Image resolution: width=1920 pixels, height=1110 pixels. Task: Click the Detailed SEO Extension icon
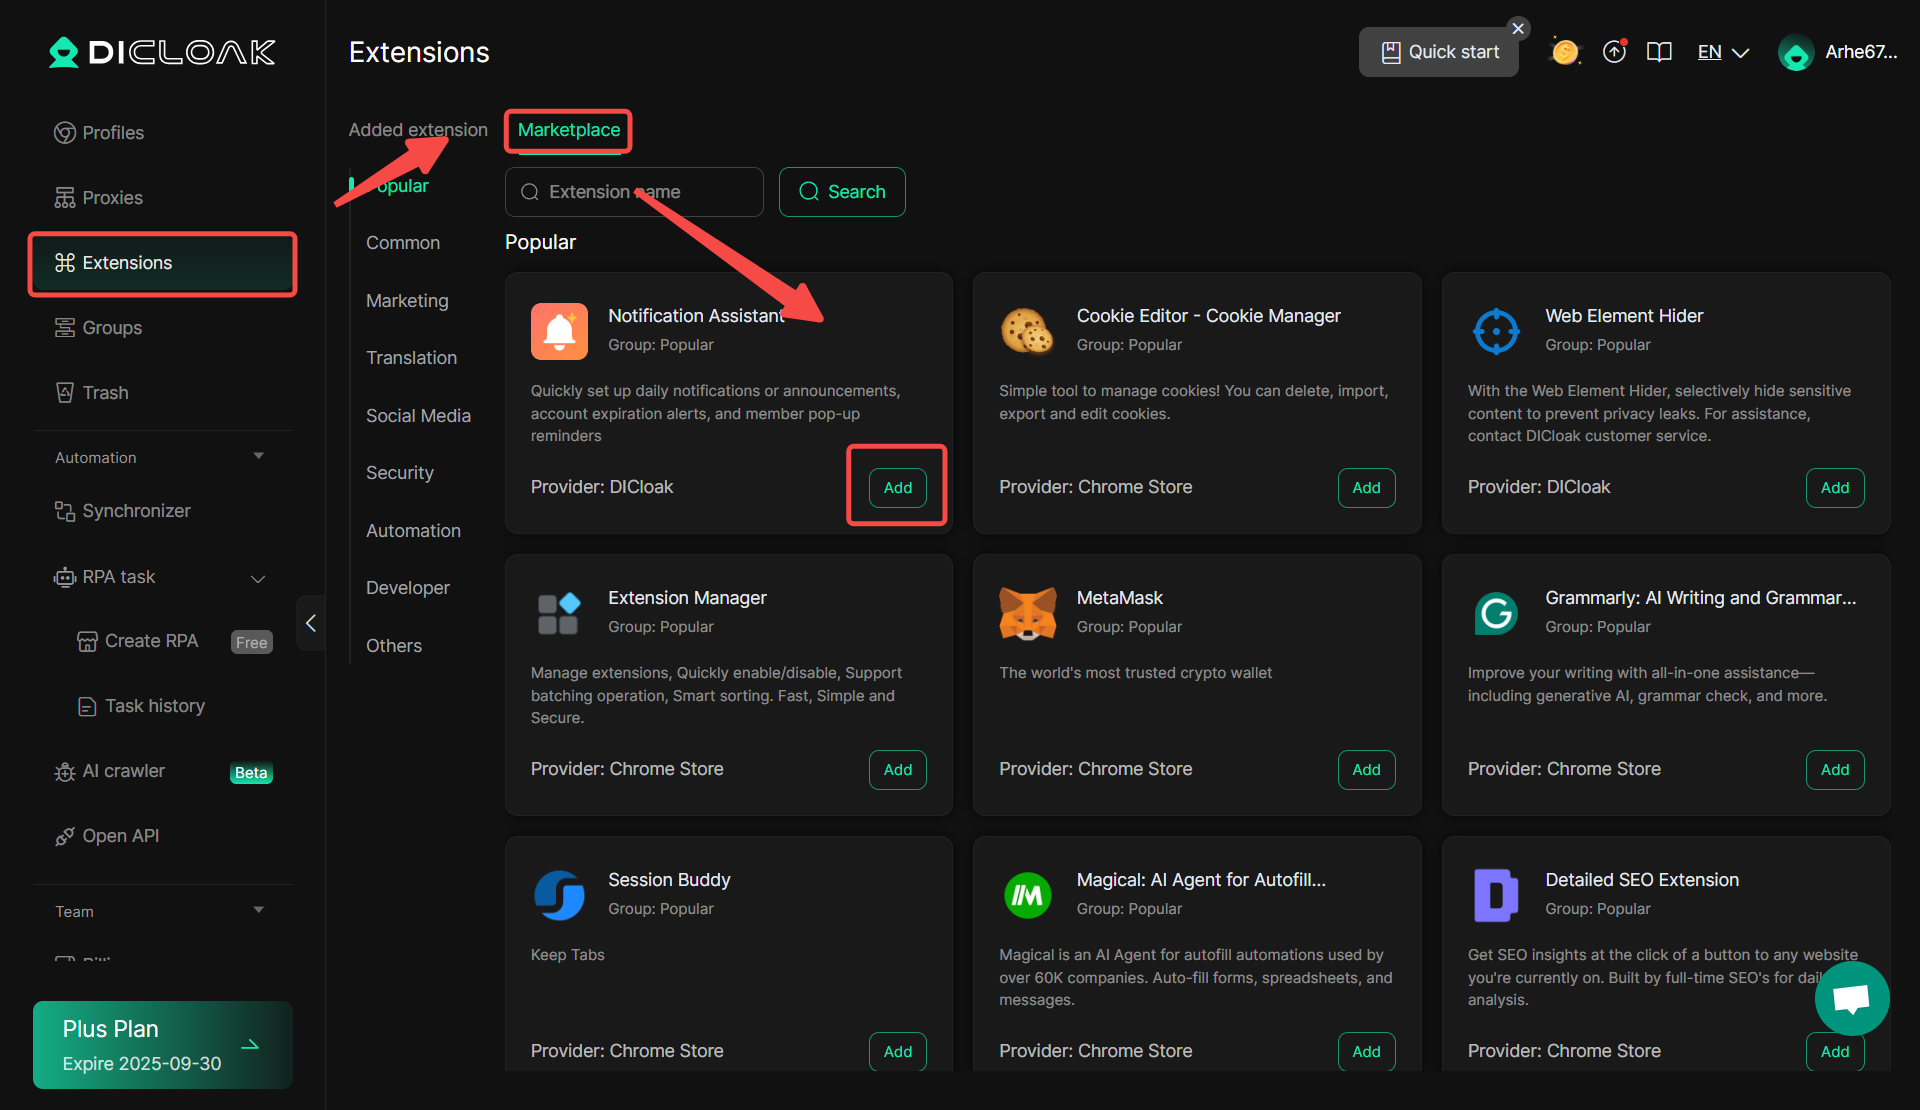tap(1496, 895)
